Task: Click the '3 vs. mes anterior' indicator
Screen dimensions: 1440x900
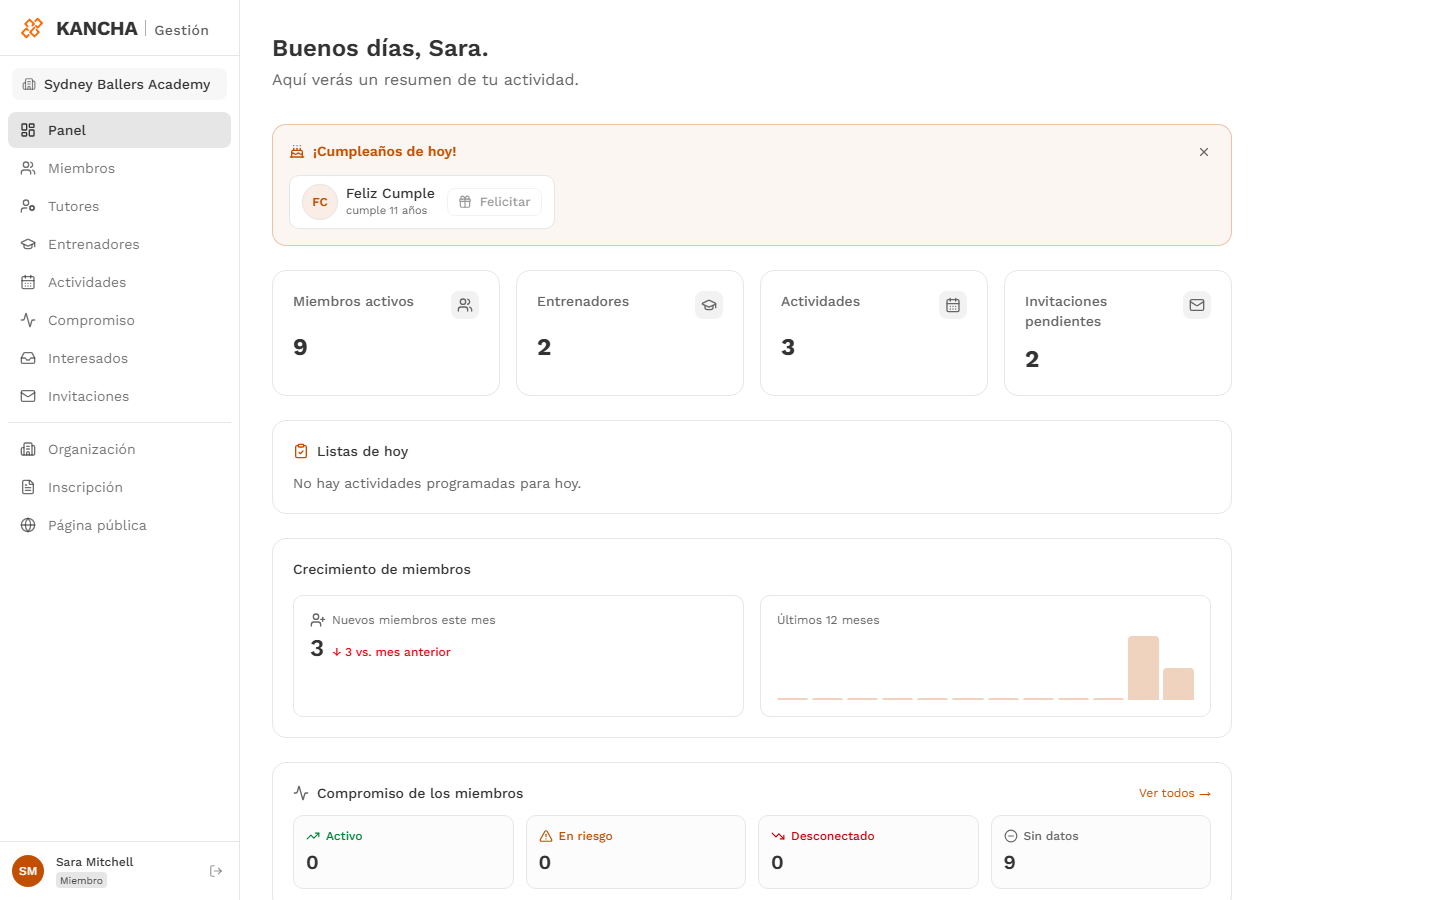Action: (x=392, y=652)
